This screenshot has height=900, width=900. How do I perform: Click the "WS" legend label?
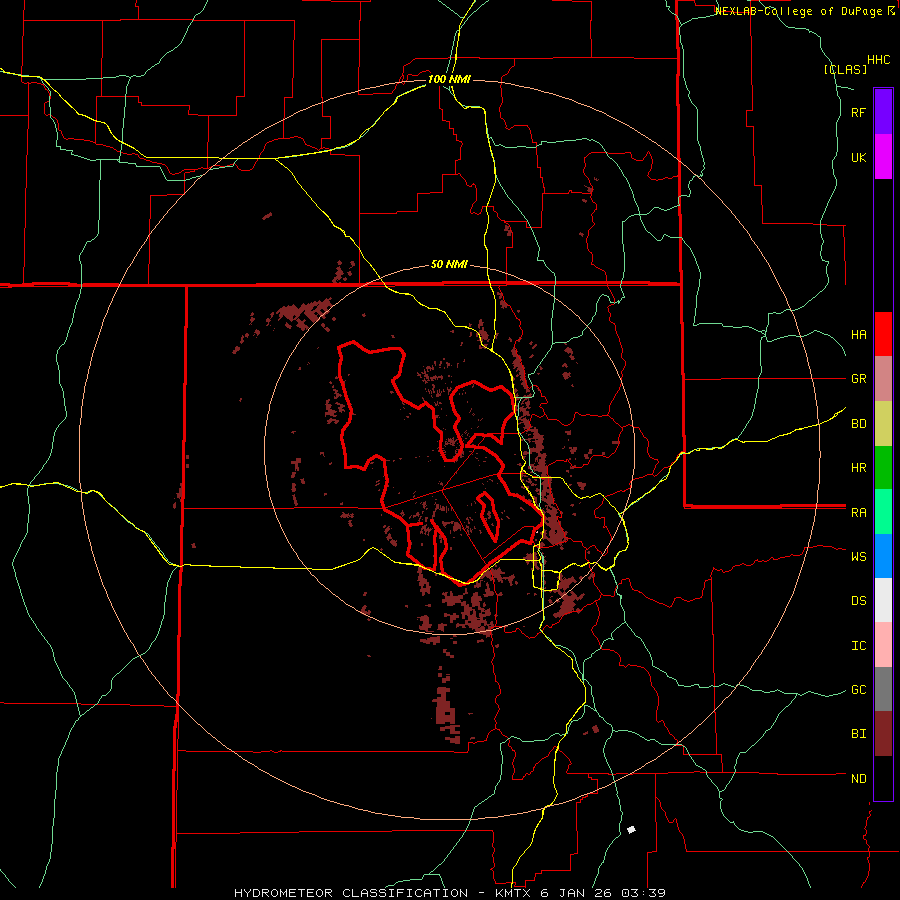(x=858, y=557)
